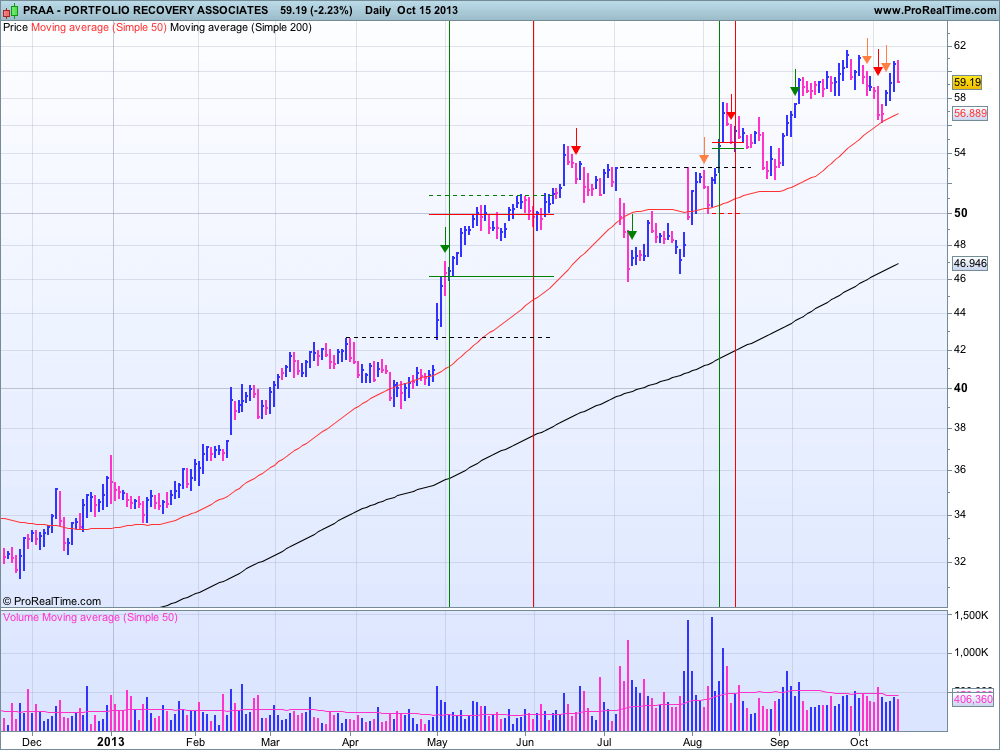Click the Aug month label on time axis
Image resolution: width=1000 pixels, height=750 pixels.
[x=692, y=742]
